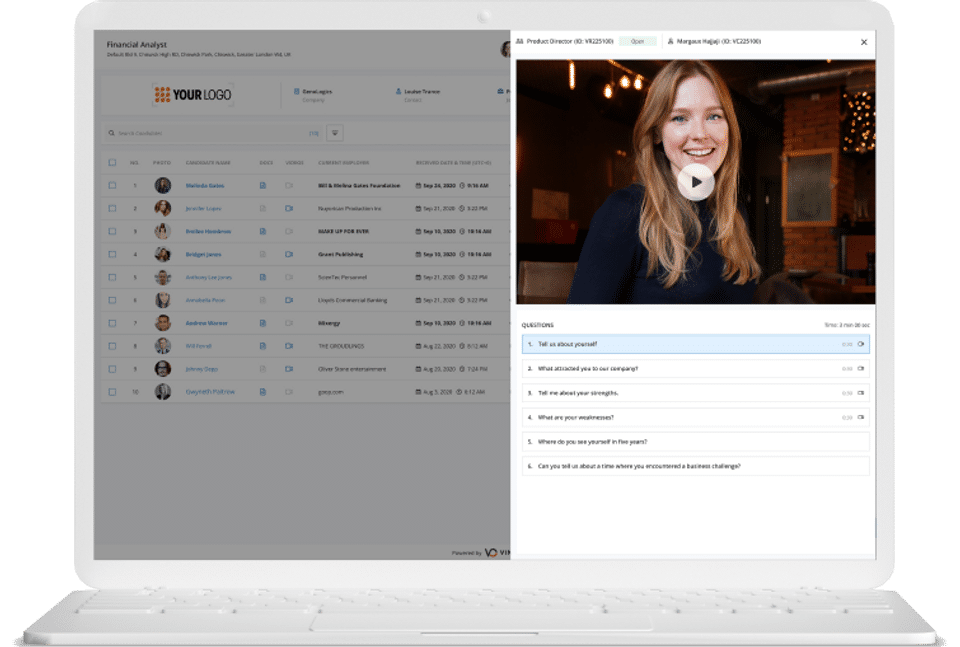Tick the checkbox for candidate row 3
960x647 pixels.
112,231
